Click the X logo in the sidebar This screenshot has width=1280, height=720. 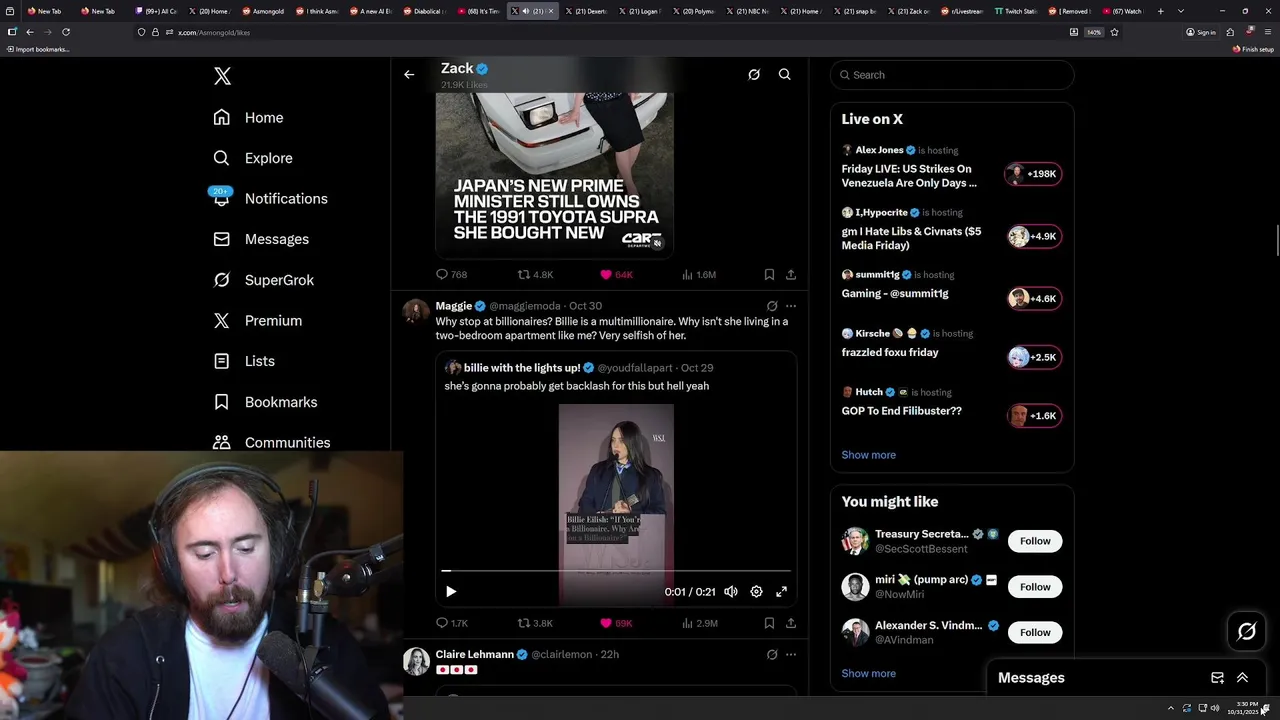pyautogui.click(x=222, y=76)
